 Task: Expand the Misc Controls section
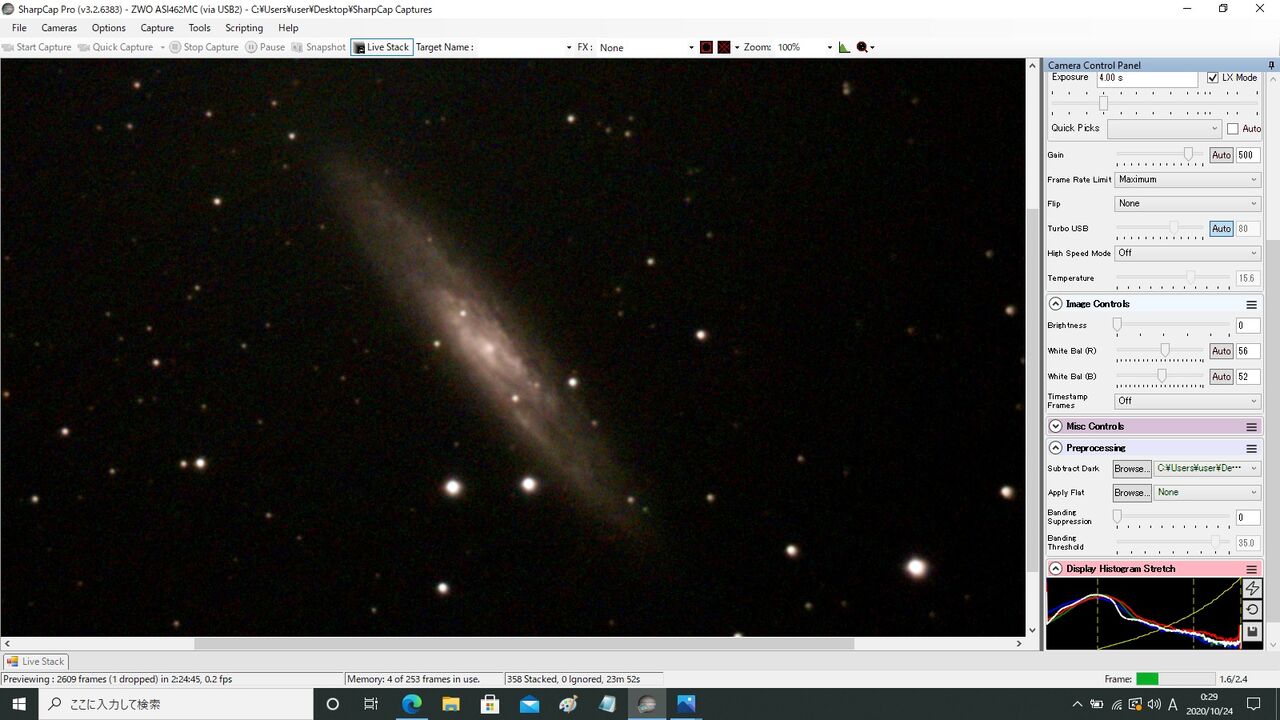1056,426
